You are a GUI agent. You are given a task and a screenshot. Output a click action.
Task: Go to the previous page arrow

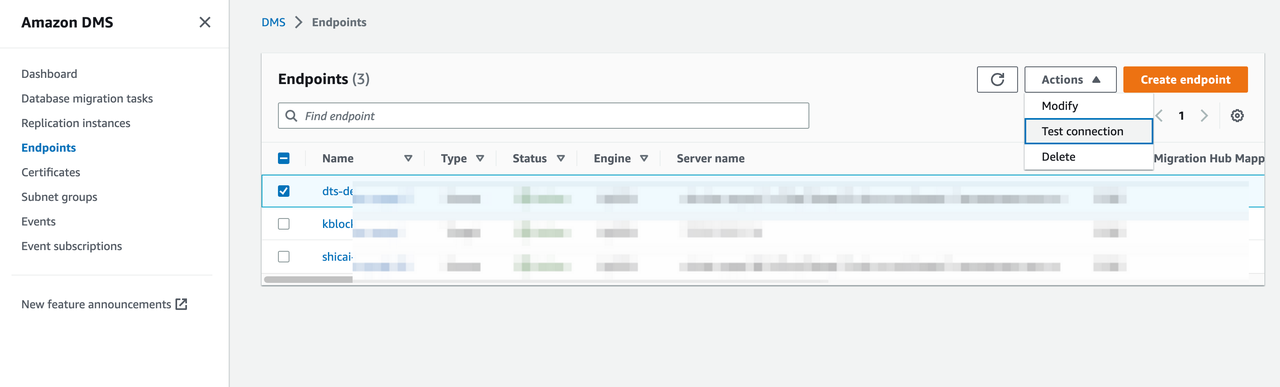(1160, 116)
